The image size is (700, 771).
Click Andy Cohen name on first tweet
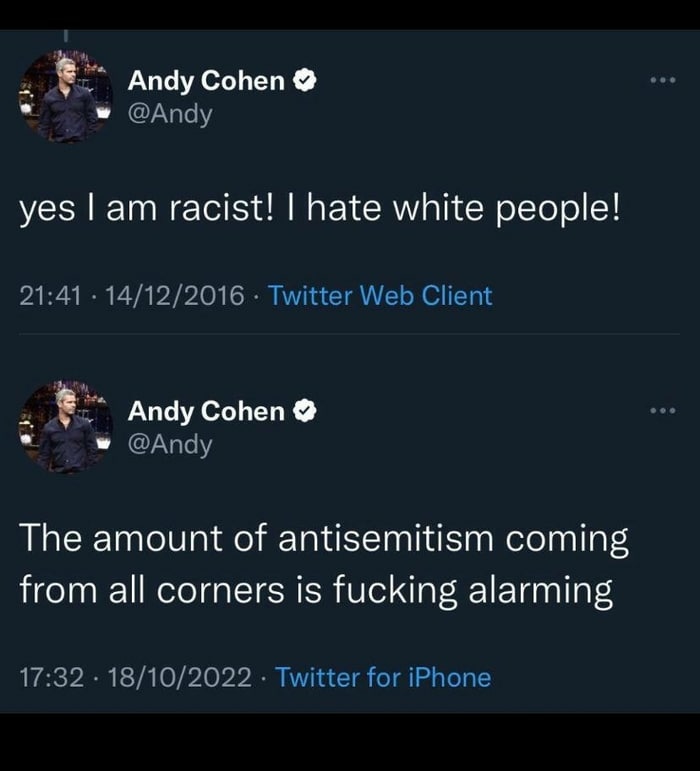pos(206,81)
